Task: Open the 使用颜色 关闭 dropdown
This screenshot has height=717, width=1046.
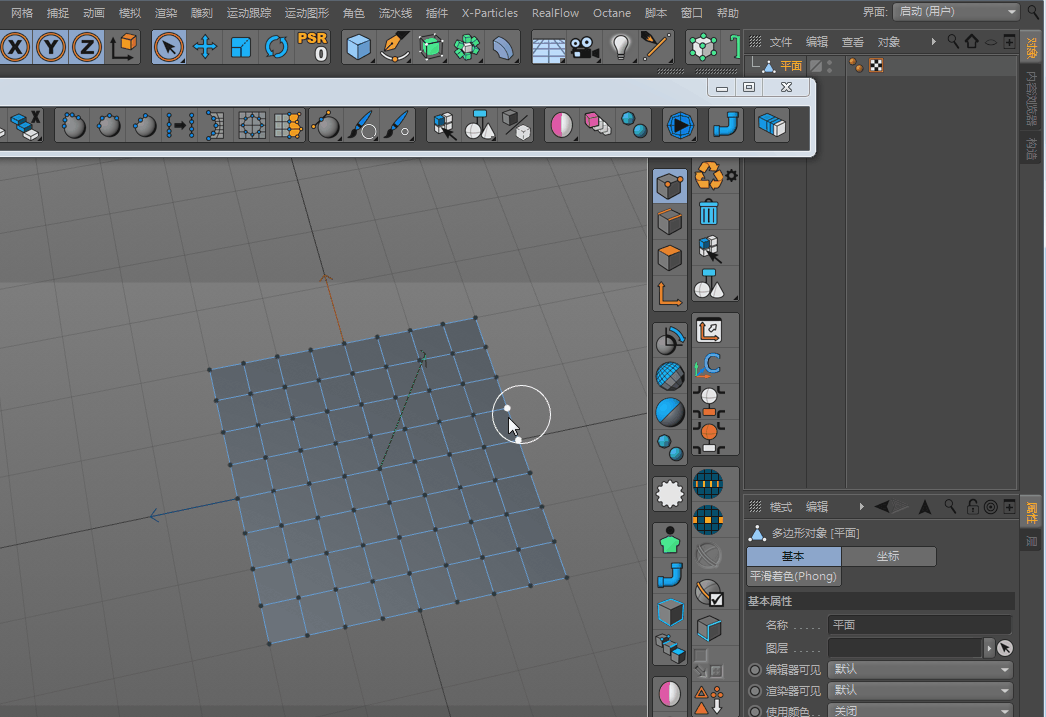Action: point(920,711)
